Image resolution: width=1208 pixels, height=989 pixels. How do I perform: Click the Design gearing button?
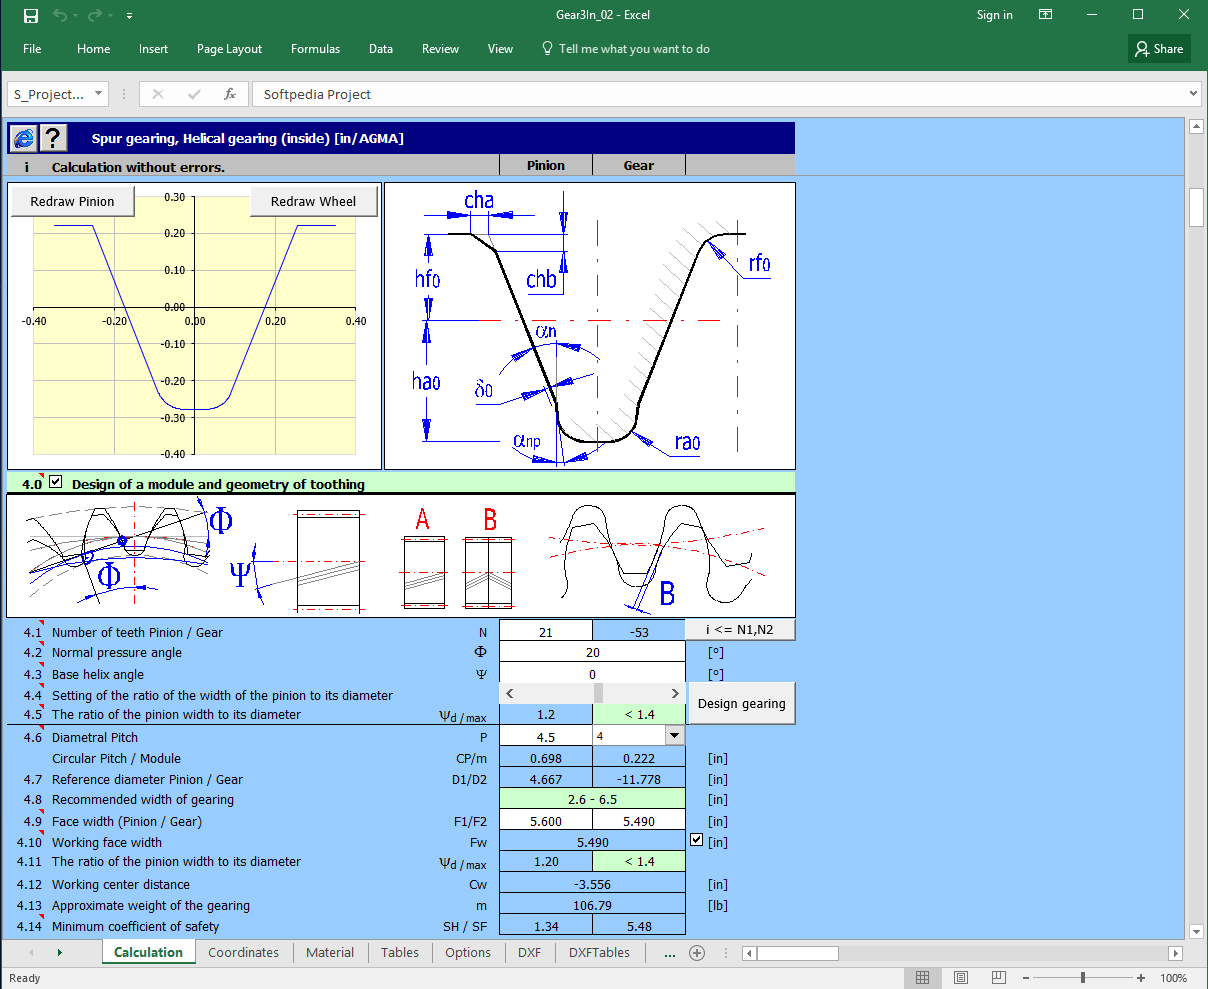pos(741,703)
